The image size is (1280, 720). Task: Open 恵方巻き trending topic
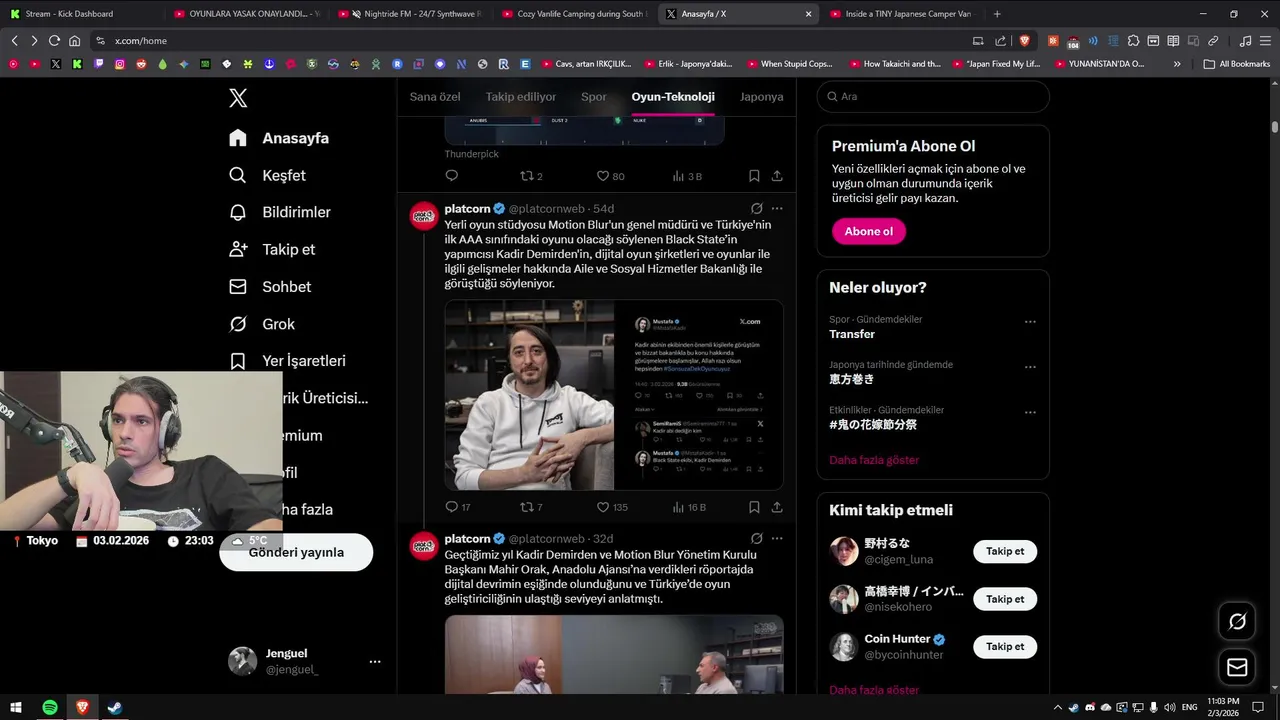pos(852,379)
